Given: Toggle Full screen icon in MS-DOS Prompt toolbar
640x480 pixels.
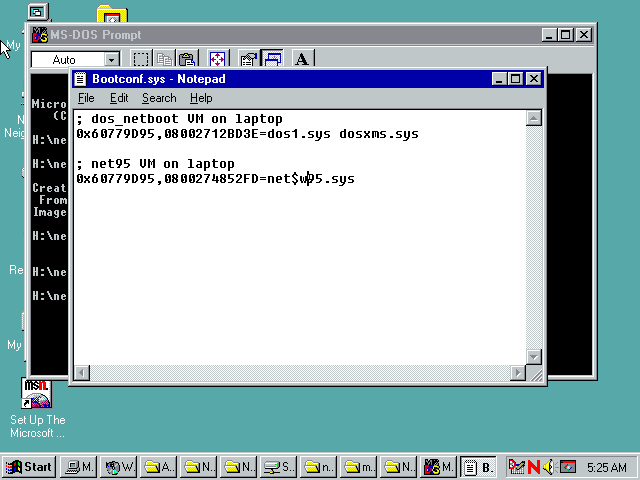Looking at the screenshot, I should click(217, 59).
